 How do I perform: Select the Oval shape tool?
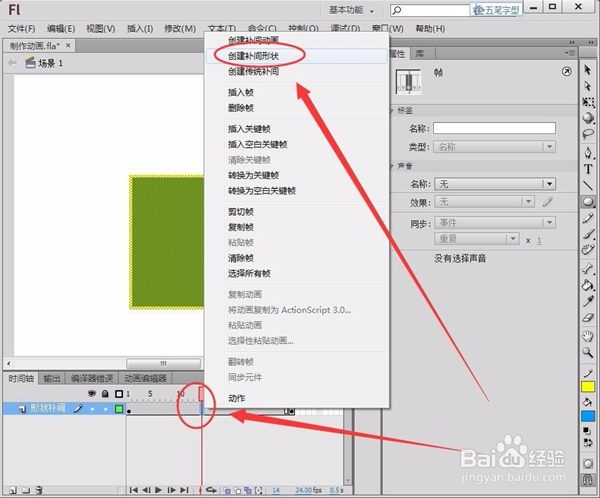pyautogui.click(x=588, y=202)
